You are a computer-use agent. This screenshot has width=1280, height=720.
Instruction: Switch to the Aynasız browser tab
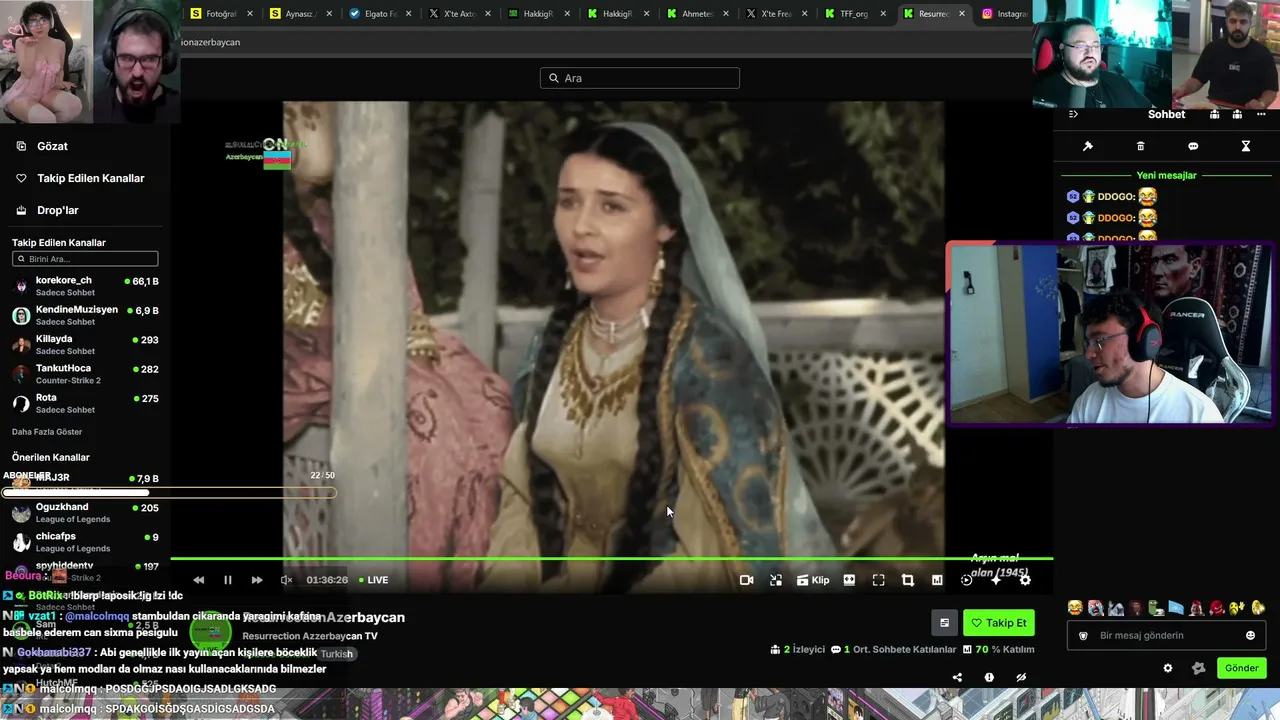[x=301, y=14]
